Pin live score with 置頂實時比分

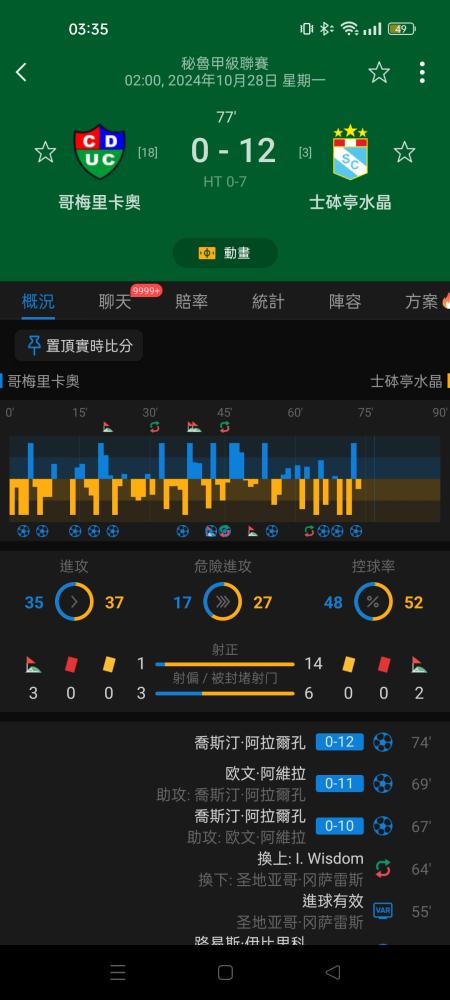tap(79, 346)
